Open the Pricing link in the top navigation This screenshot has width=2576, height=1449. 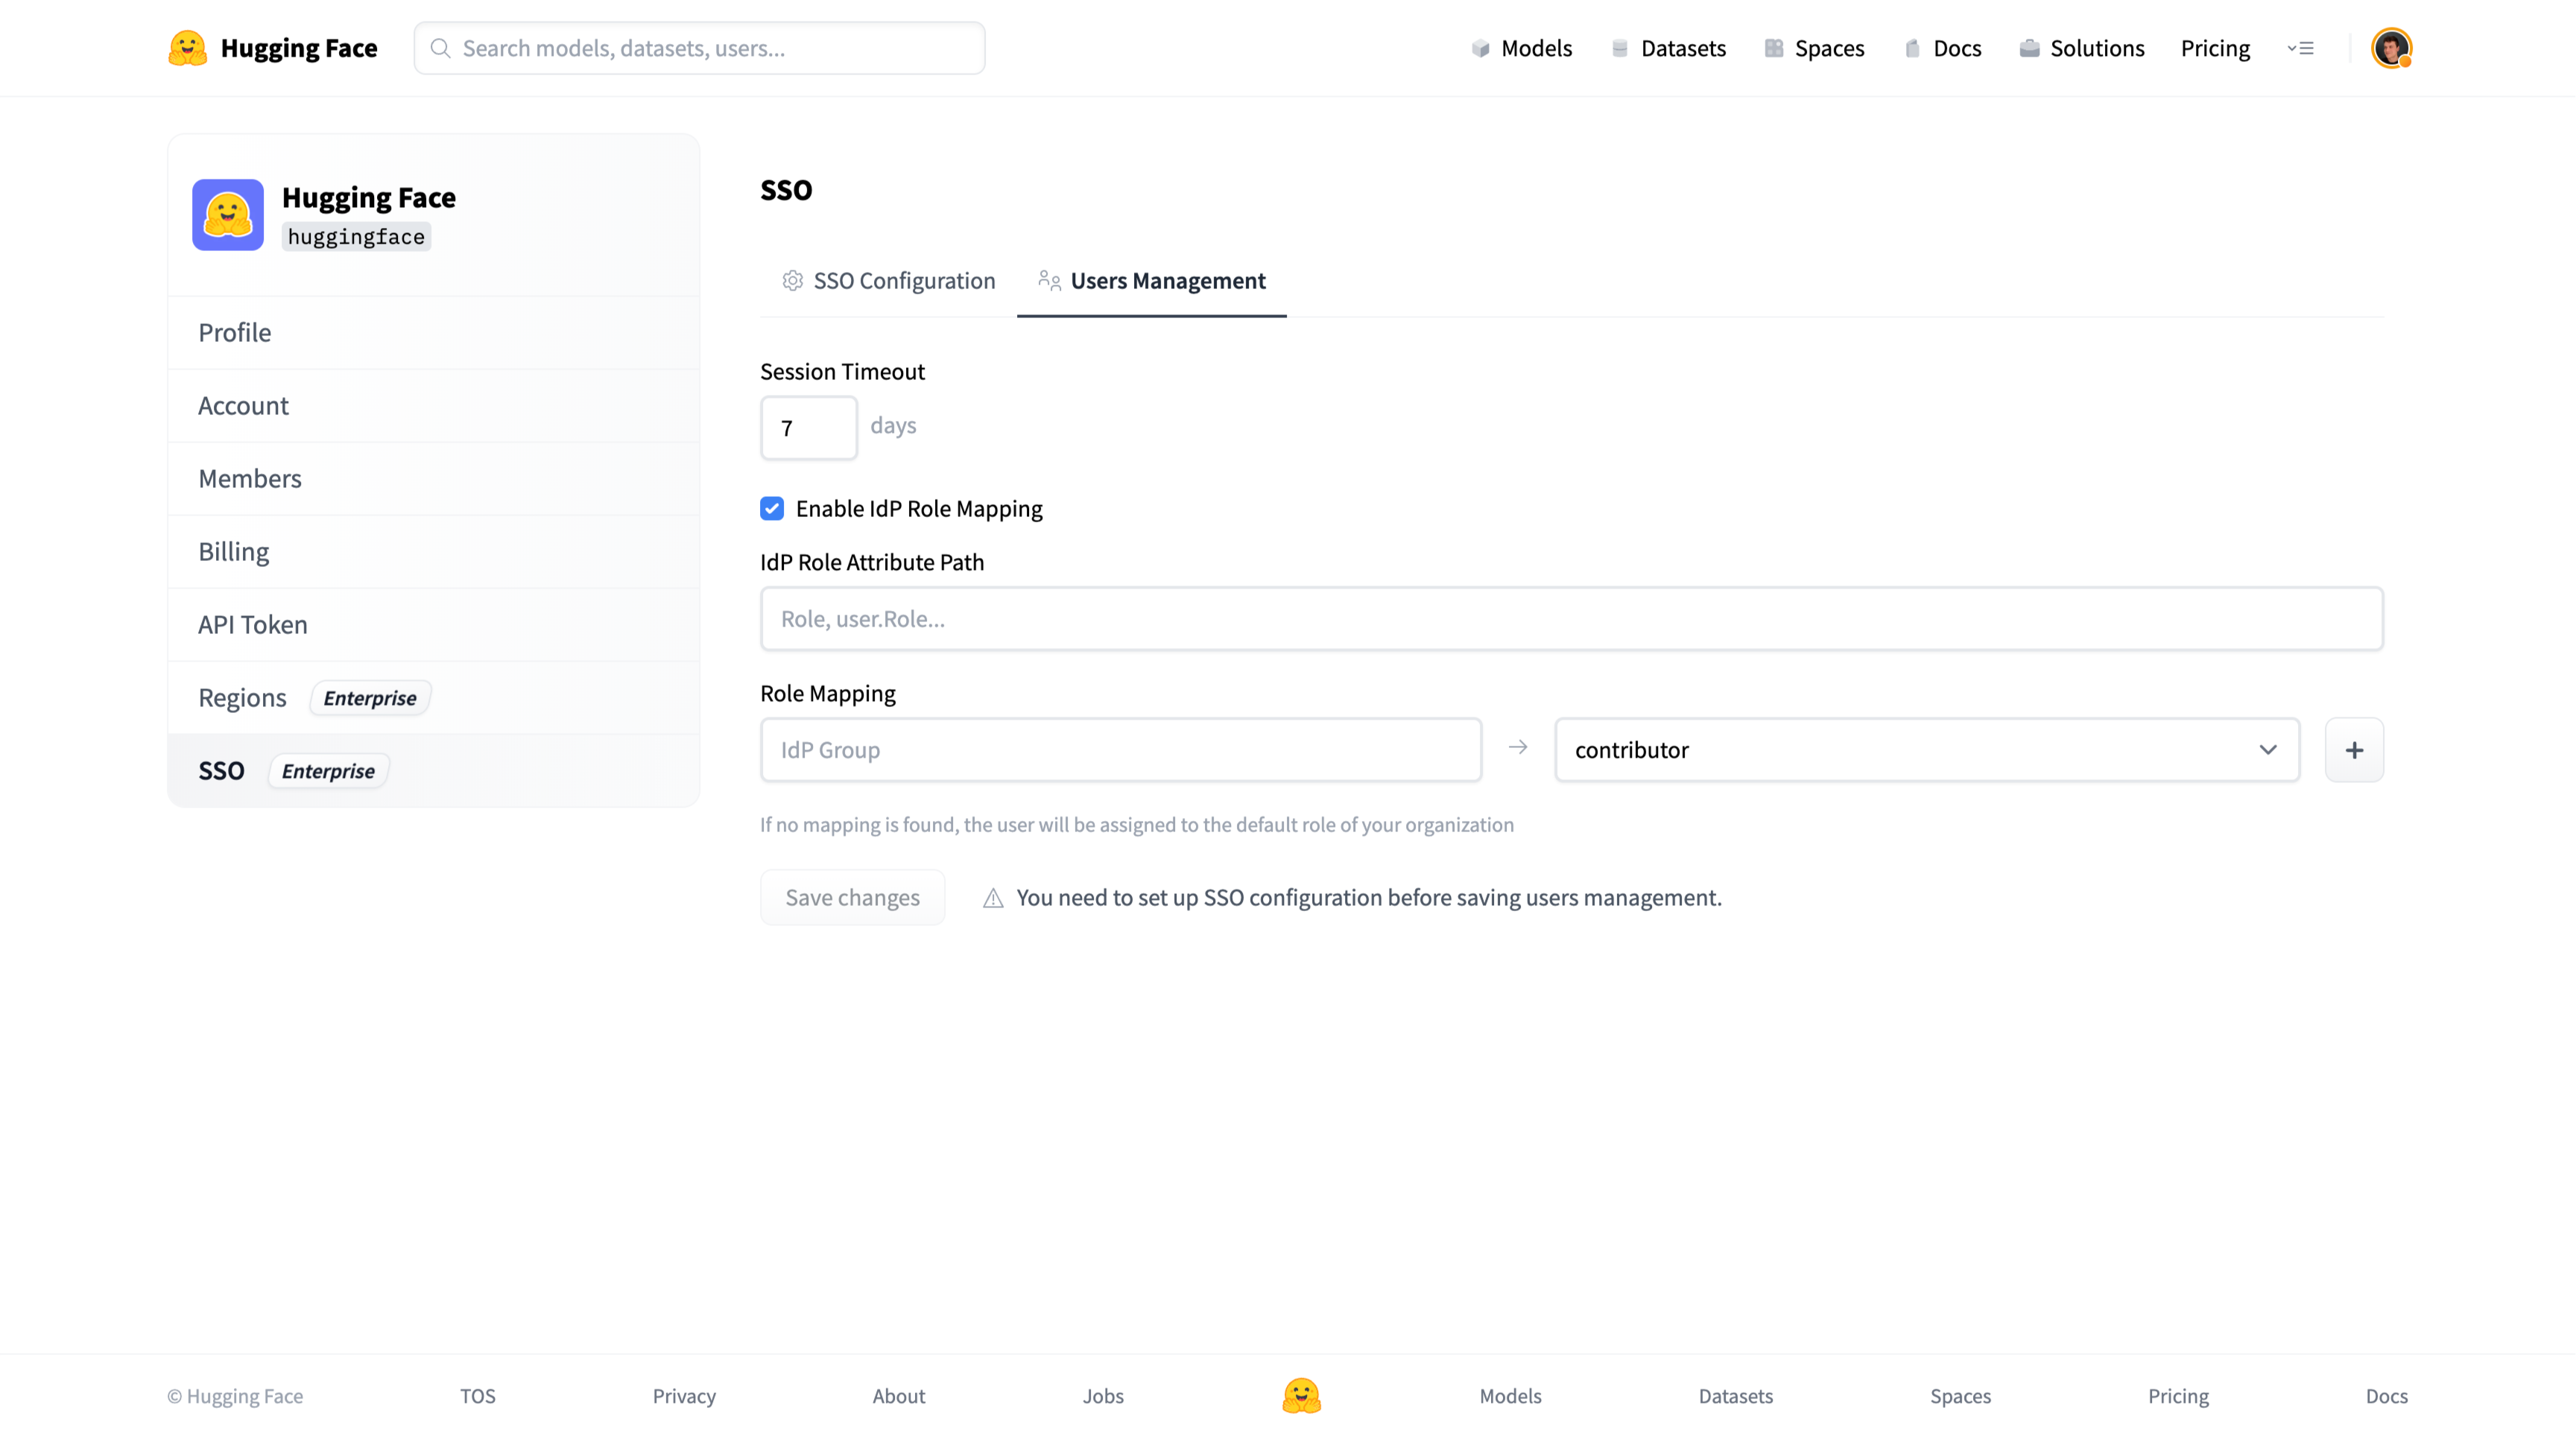click(x=2214, y=48)
